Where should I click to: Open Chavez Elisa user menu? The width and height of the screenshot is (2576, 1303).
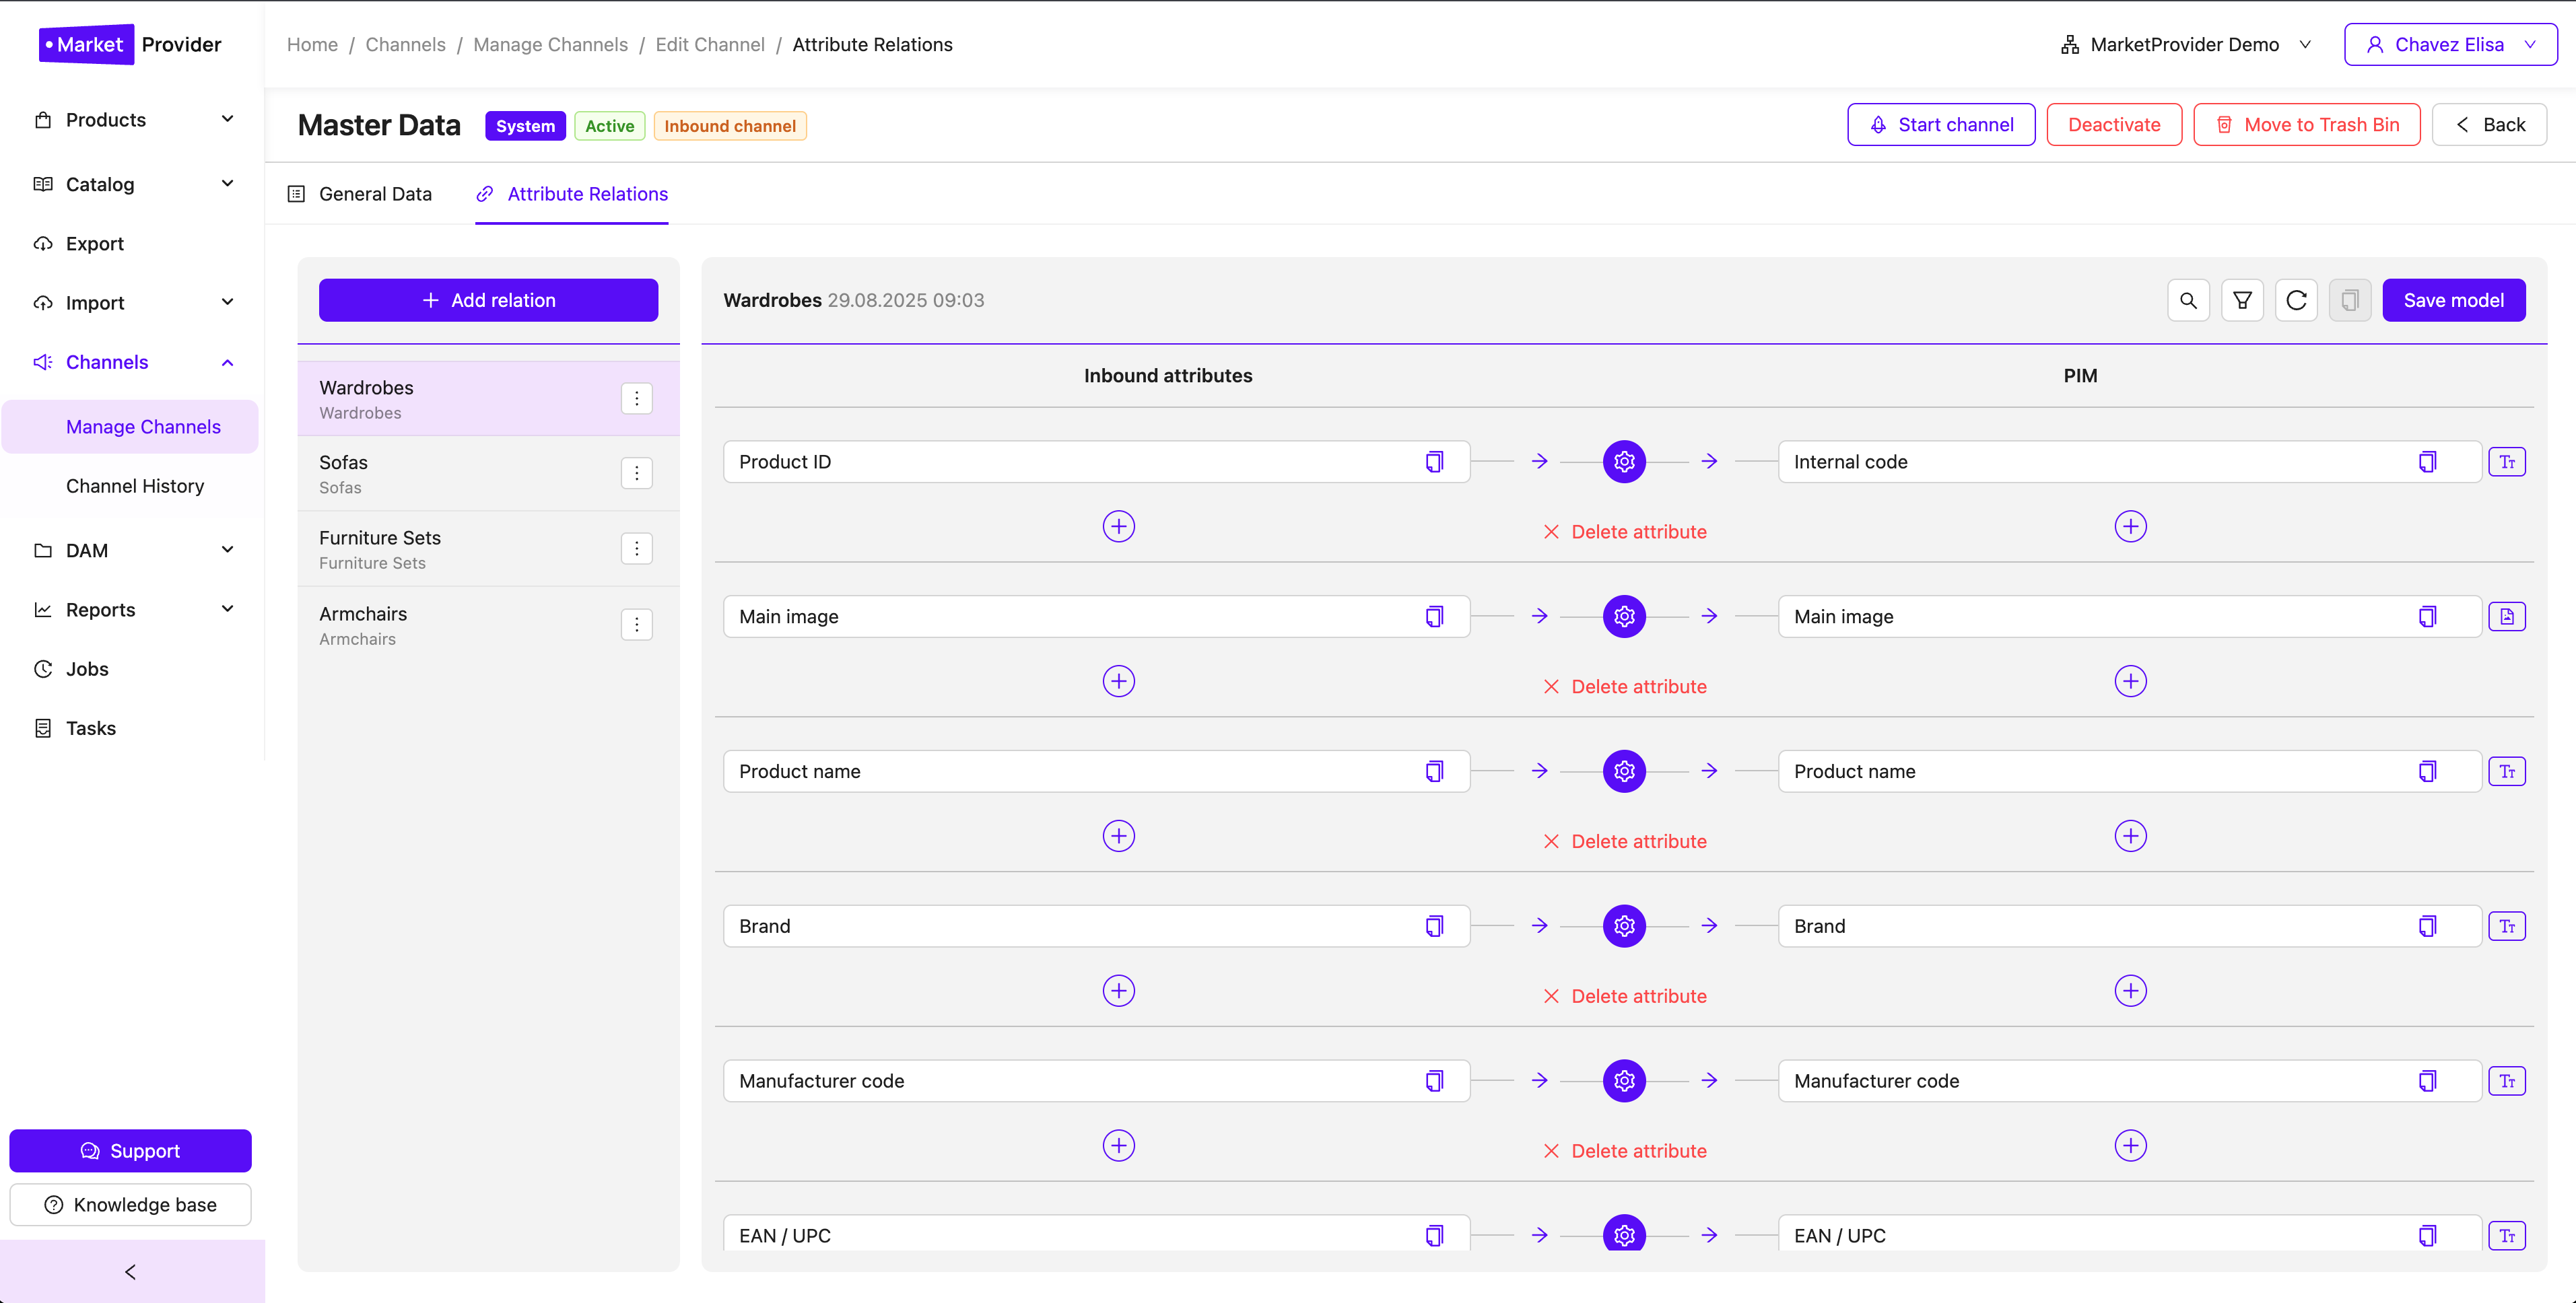[x=2450, y=45]
